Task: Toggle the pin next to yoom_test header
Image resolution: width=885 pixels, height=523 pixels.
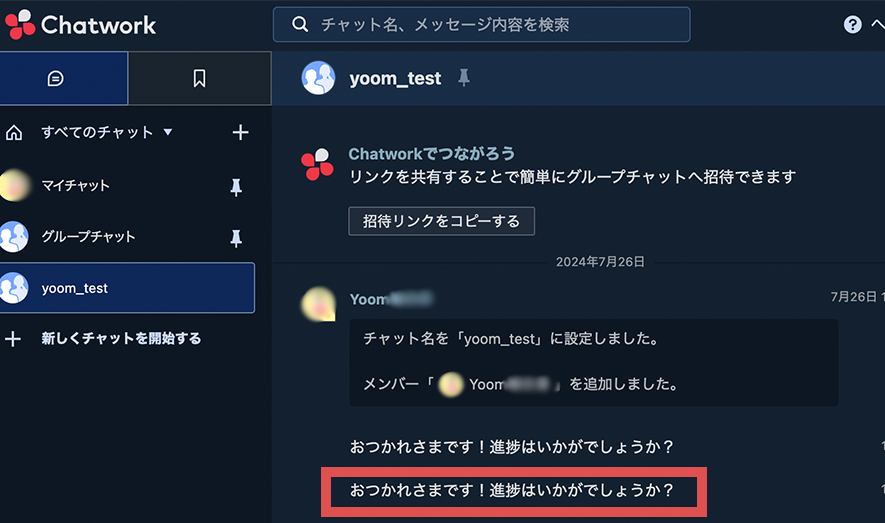Action: (464, 78)
